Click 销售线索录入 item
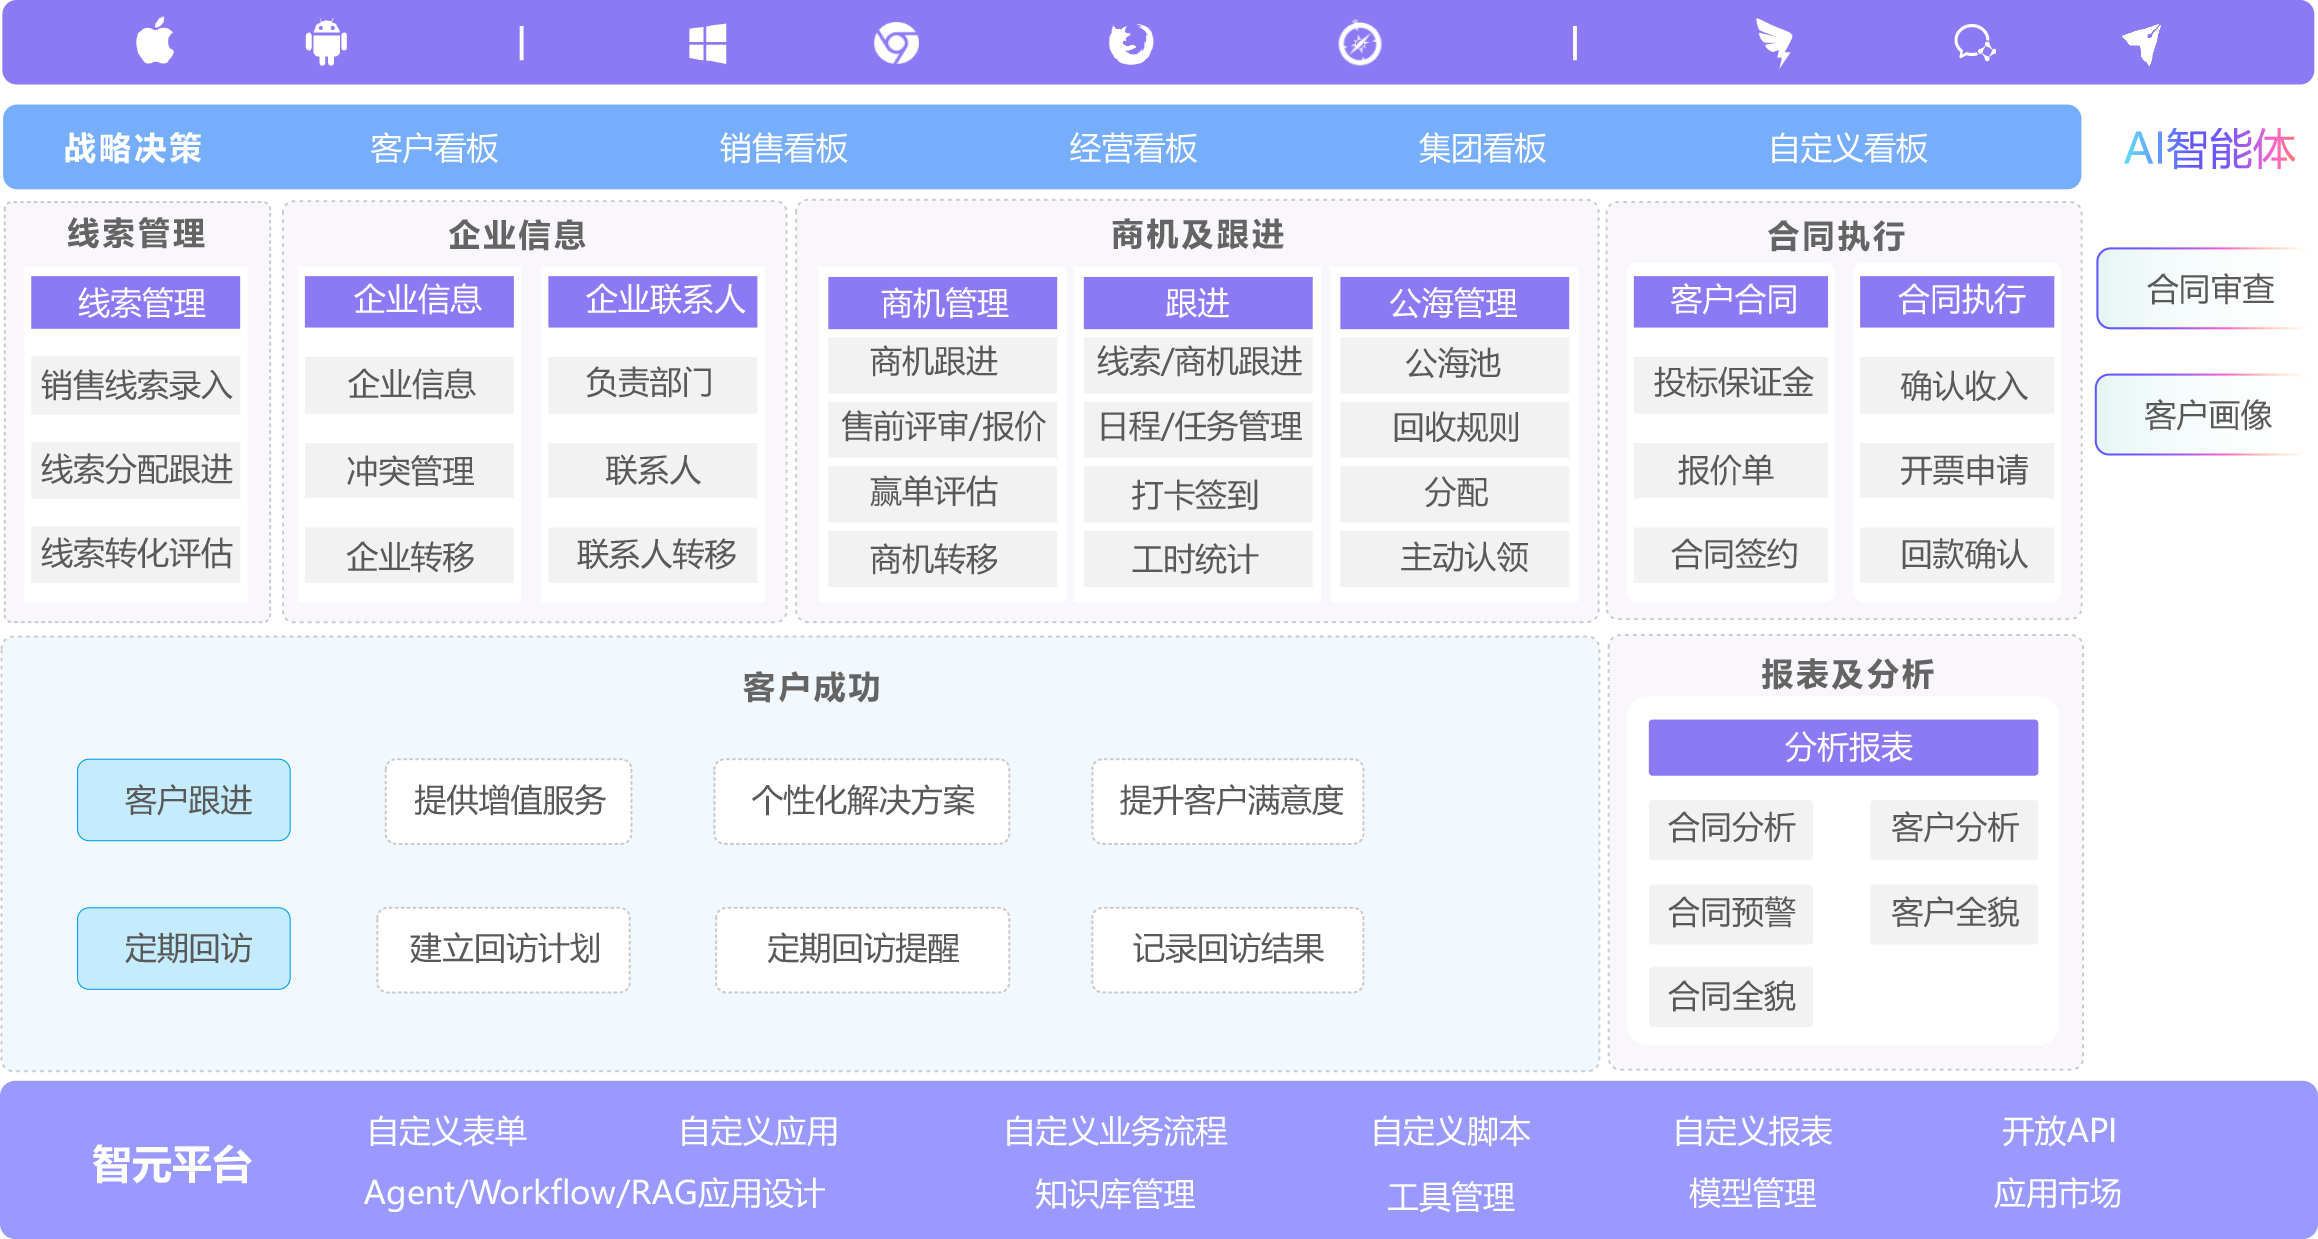This screenshot has width=2318, height=1239. pyautogui.click(x=136, y=385)
